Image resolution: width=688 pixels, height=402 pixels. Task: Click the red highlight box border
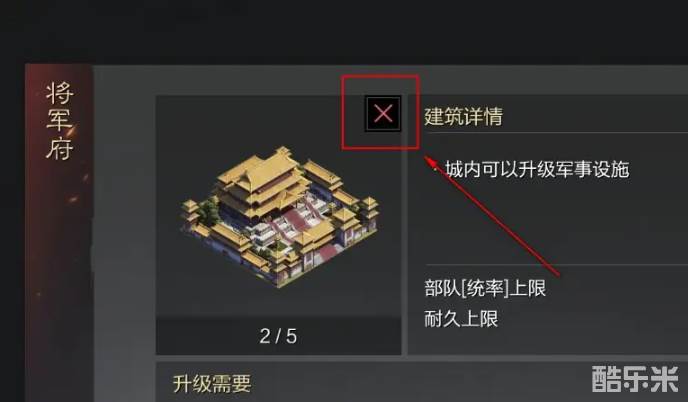[380, 76]
